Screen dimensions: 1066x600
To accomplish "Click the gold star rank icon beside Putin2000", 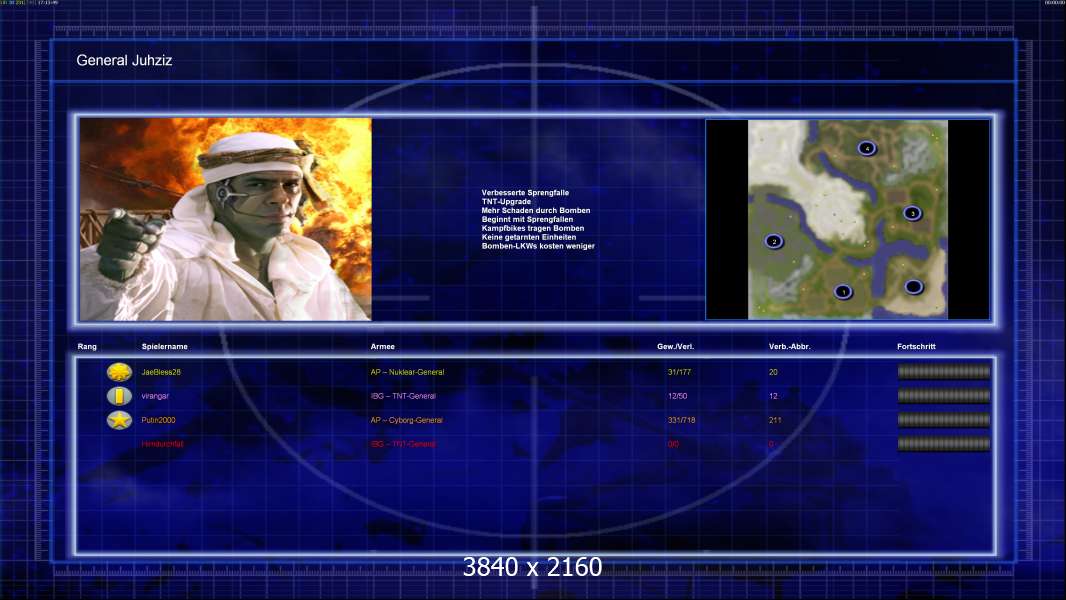I will pos(119,420).
